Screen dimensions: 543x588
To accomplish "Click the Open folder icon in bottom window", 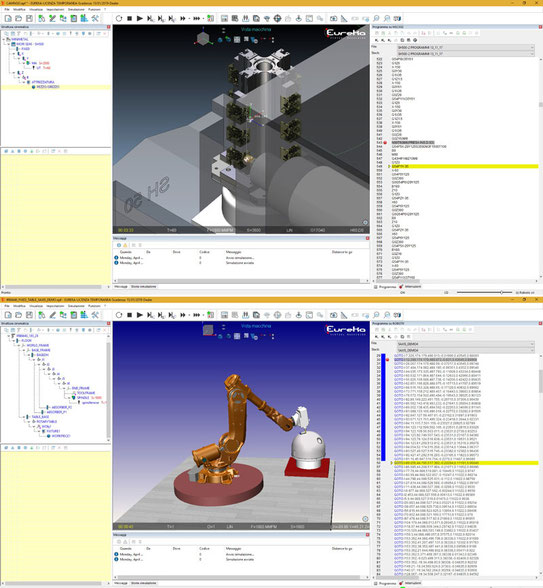I will (x=18, y=315).
